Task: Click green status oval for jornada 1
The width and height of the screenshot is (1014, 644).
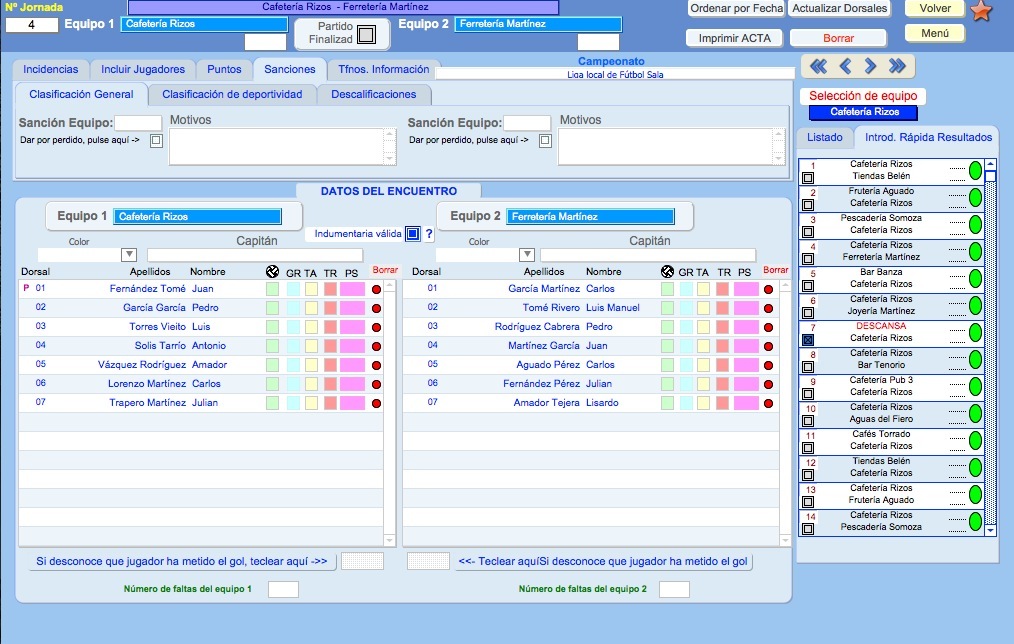Action: [975, 171]
